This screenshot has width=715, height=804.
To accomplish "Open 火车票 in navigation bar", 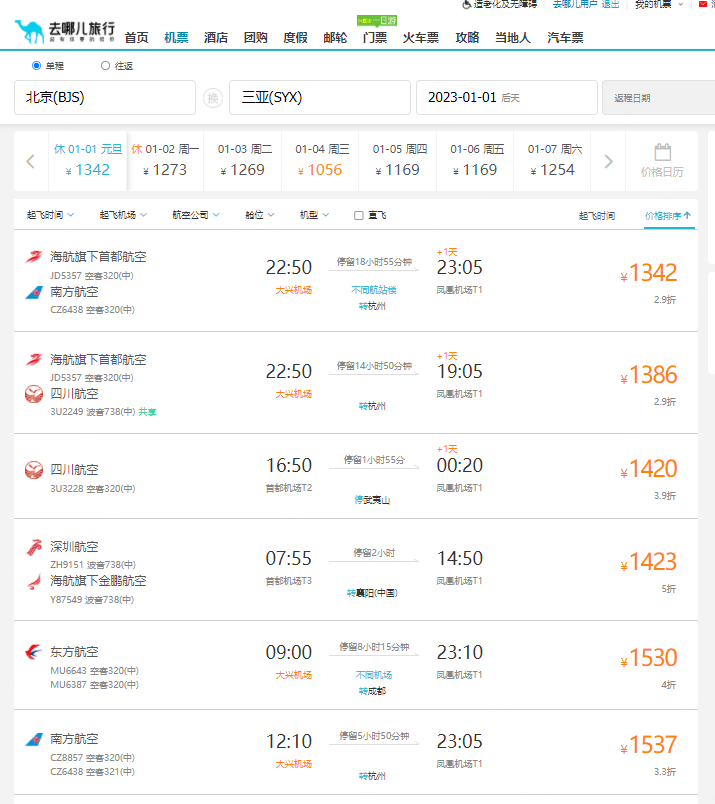I will point(421,38).
